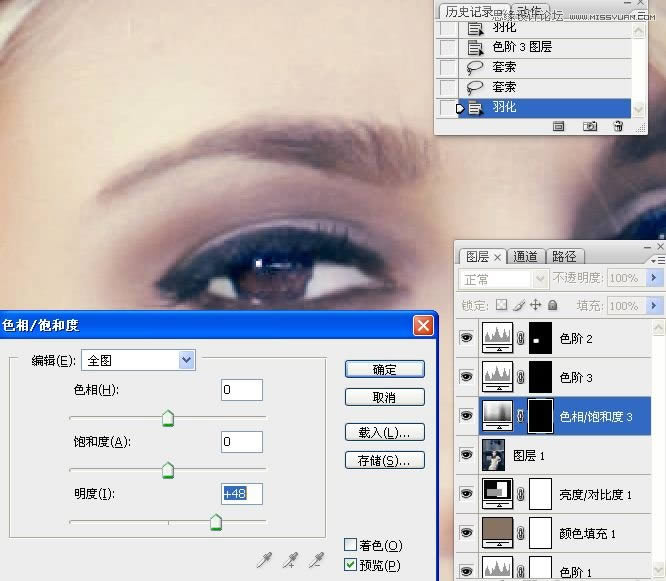Click the lock transparent pixels icon

click(x=502, y=305)
